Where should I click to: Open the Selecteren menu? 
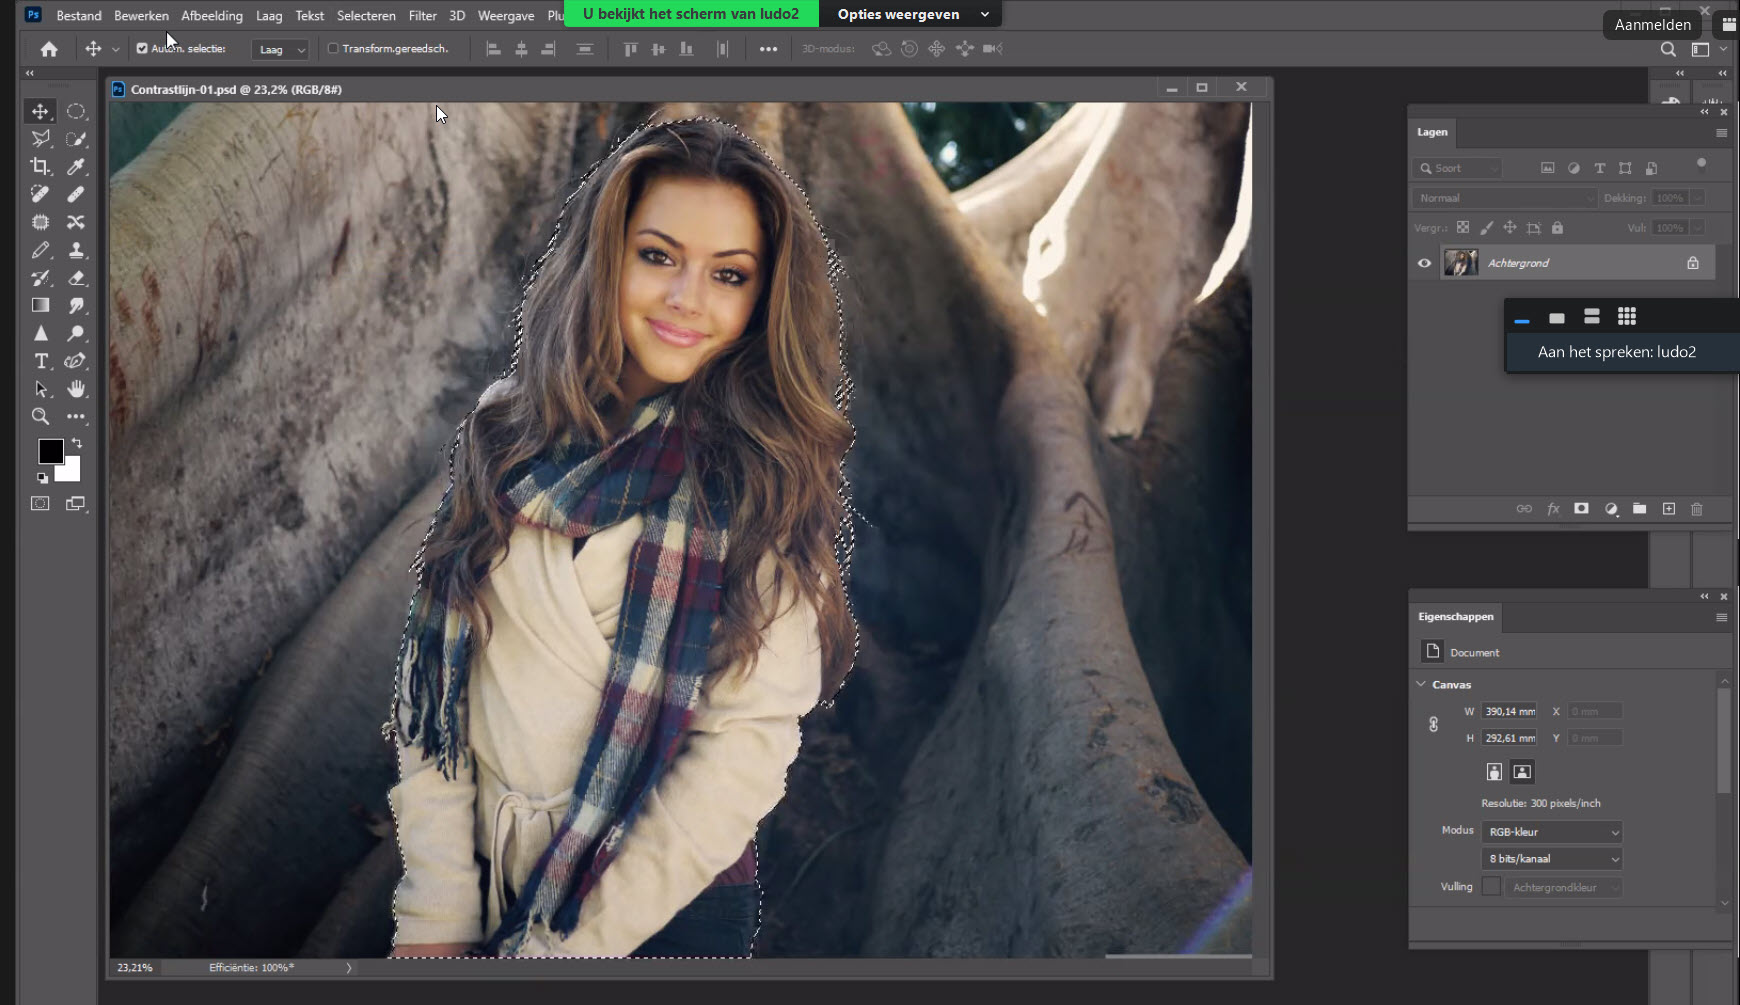tap(366, 15)
